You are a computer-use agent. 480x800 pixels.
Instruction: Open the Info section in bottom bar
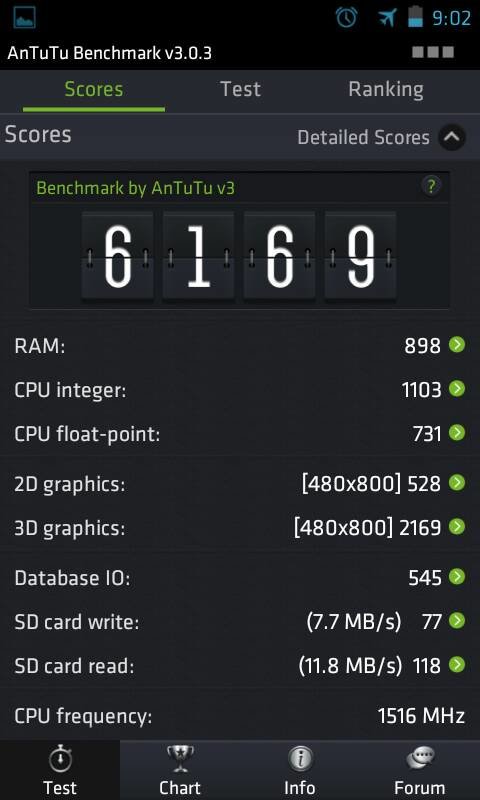299,770
